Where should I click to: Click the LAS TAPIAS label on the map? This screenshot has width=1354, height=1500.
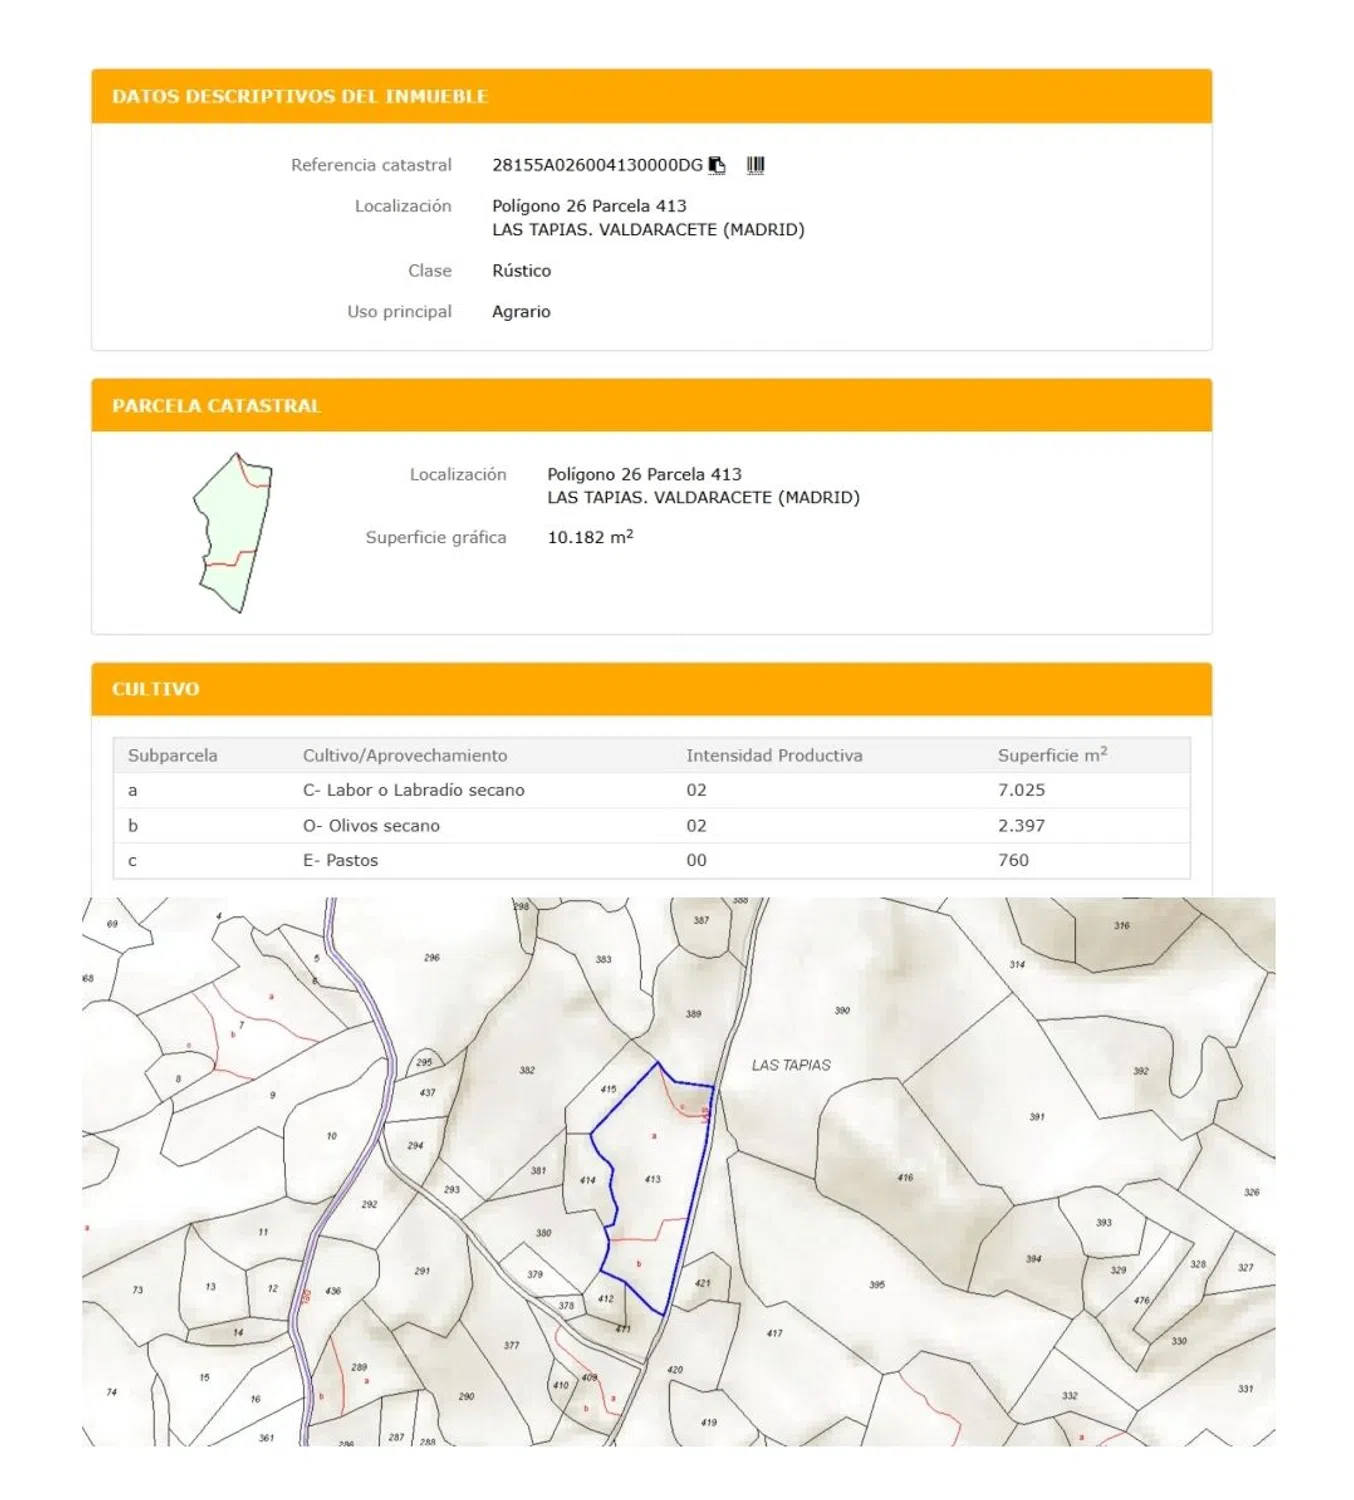tap(791, 1065)
